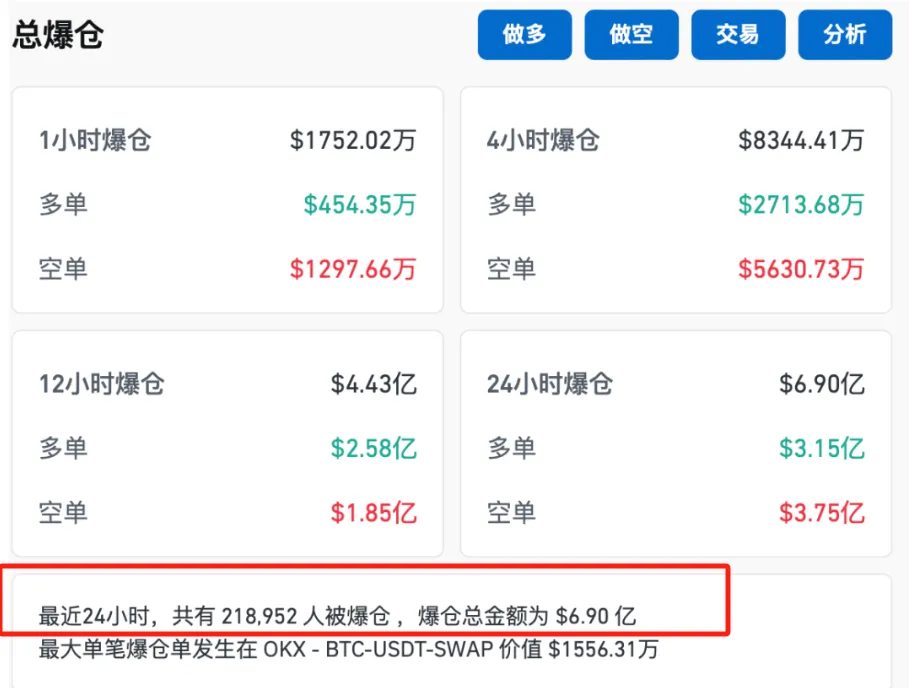Click the red $1297.66万 short value
The image size is (909, 688).
[x=353, y=269]
